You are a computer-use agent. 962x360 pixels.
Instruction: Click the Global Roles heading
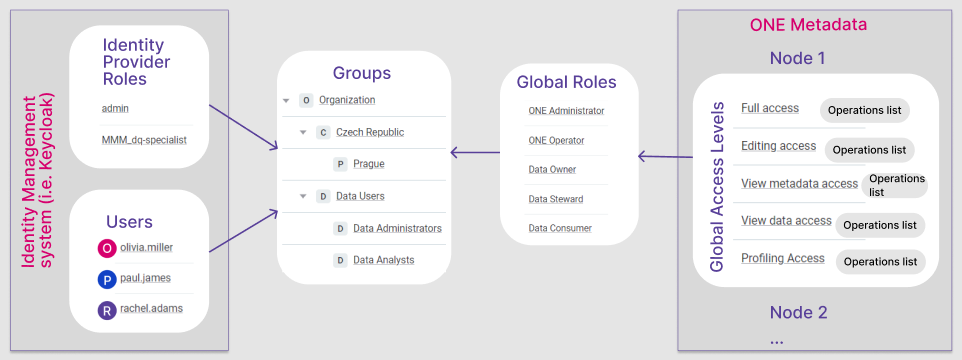pyautogui.click(x=566, y=82)
